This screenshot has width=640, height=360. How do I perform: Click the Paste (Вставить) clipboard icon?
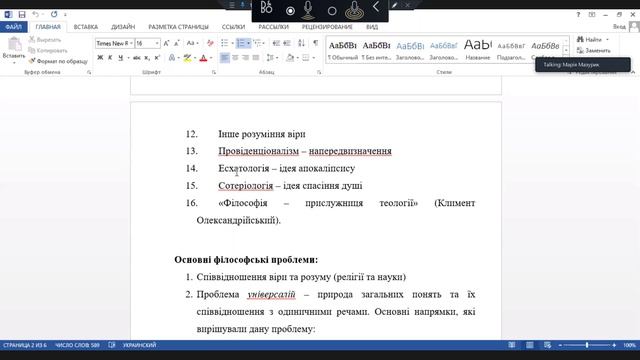pyautogui.click(x=14, y=44)
